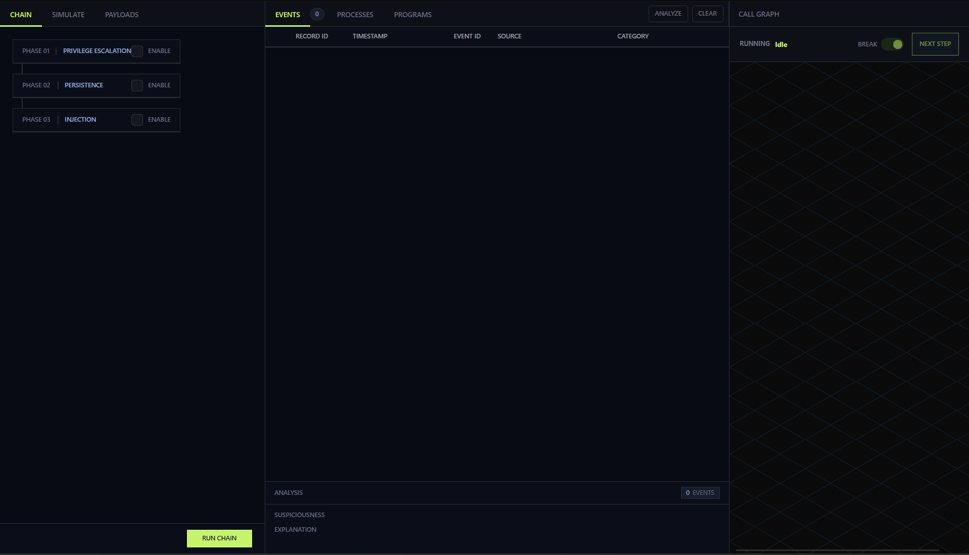The height and width of the screenshot is (555, 969).
Task: Select the Persistence phase label
Action: pyautogui.click(x=84, y=85)
